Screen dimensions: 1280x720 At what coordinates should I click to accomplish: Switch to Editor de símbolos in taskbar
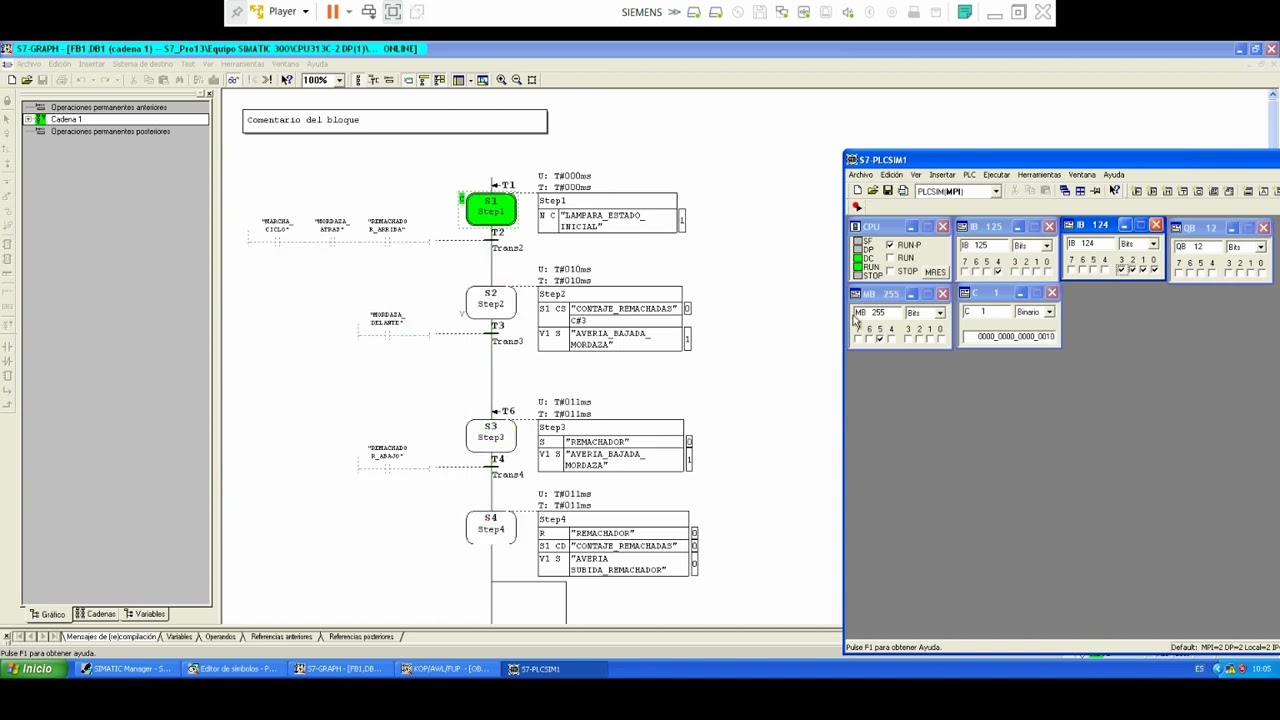[x=233, y=669]
